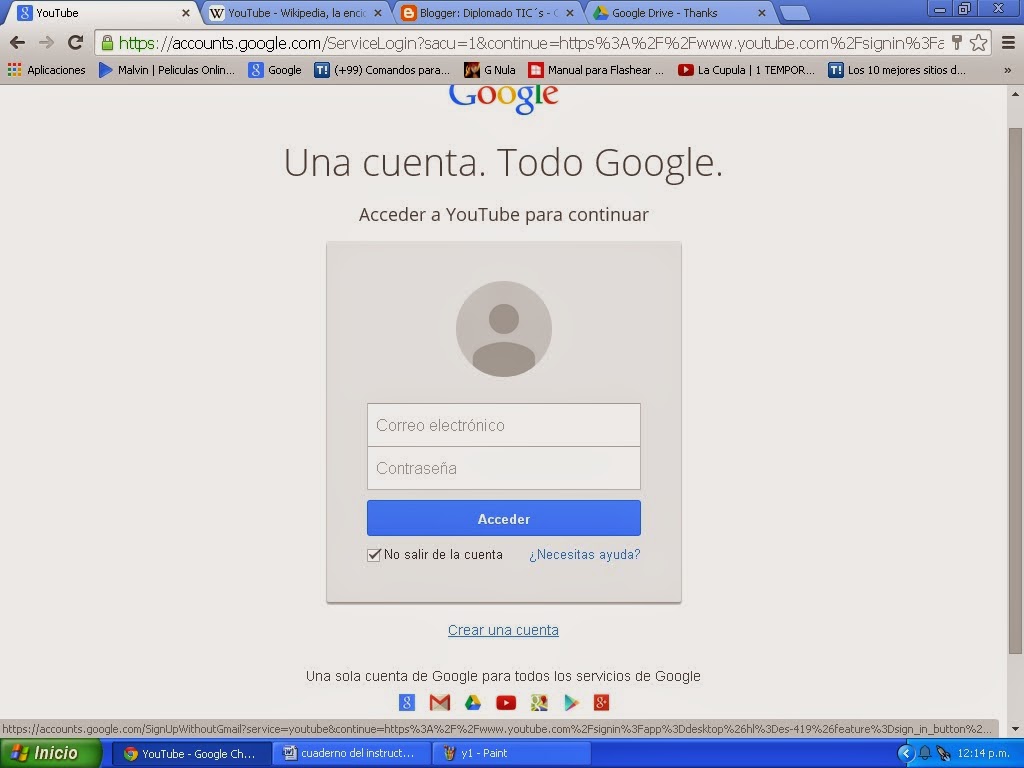
Task: Click the 12:14 p.m. system clock
Action: pyautogui.click(x=984, y=754)
